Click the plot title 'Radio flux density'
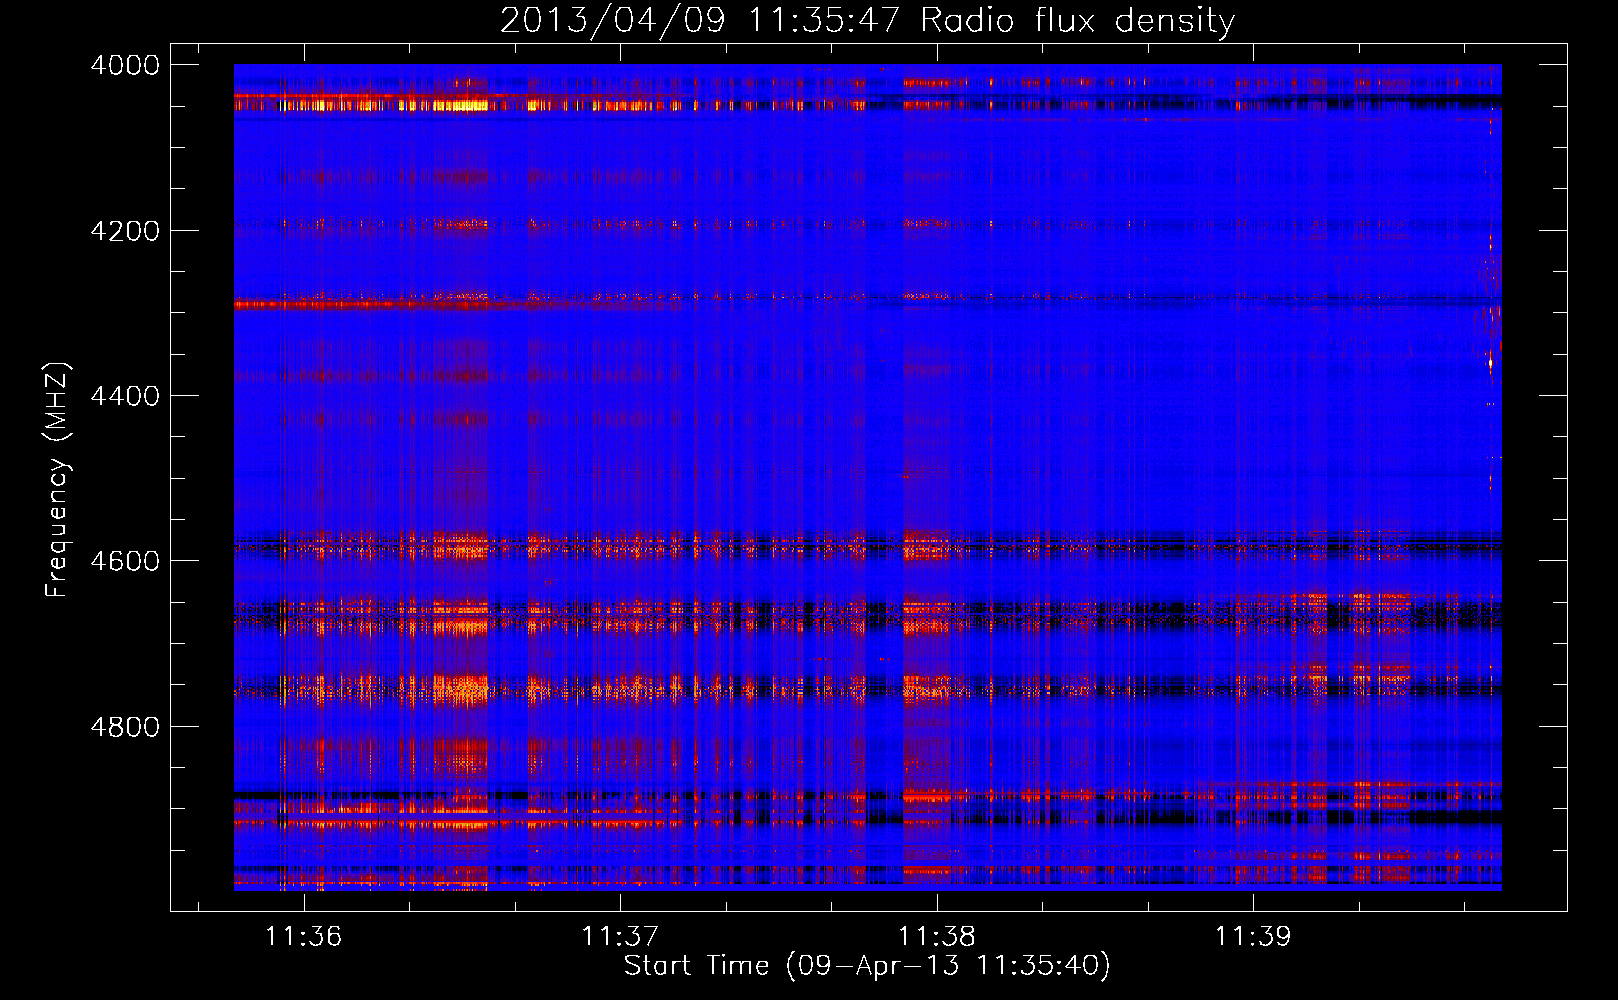 pos(1077,20)
